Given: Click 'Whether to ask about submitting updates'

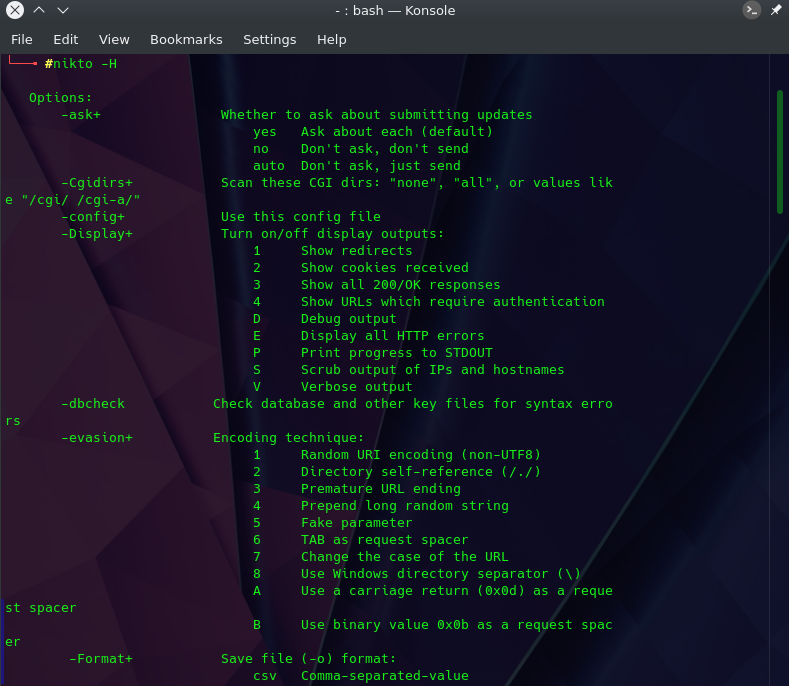Looking at the screenshot, I should coord(376,115).
